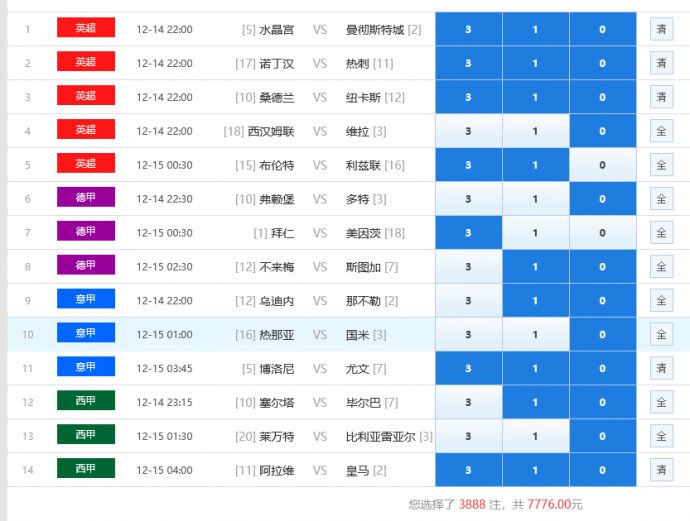Viewport: 690px width, 521px height.
Task: Click 清 button in the 博洛尼 vs 尤文 row
Action: (661, 368)
